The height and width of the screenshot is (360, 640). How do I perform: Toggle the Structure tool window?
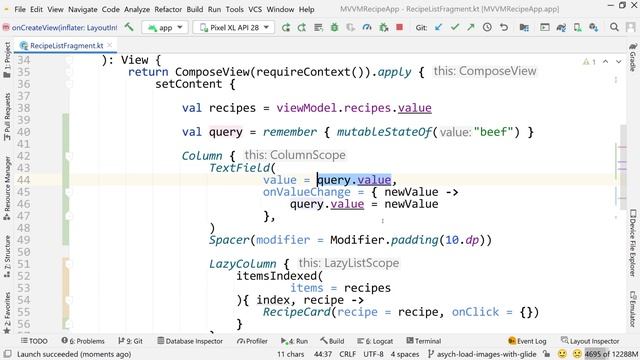7,257
